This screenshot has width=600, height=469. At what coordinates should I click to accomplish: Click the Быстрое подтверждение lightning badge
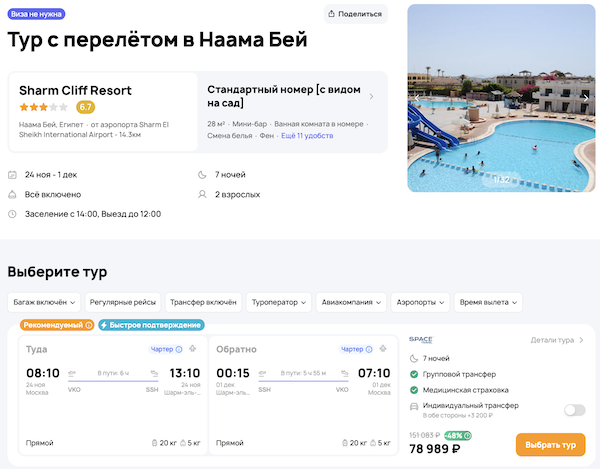[150, 325]
